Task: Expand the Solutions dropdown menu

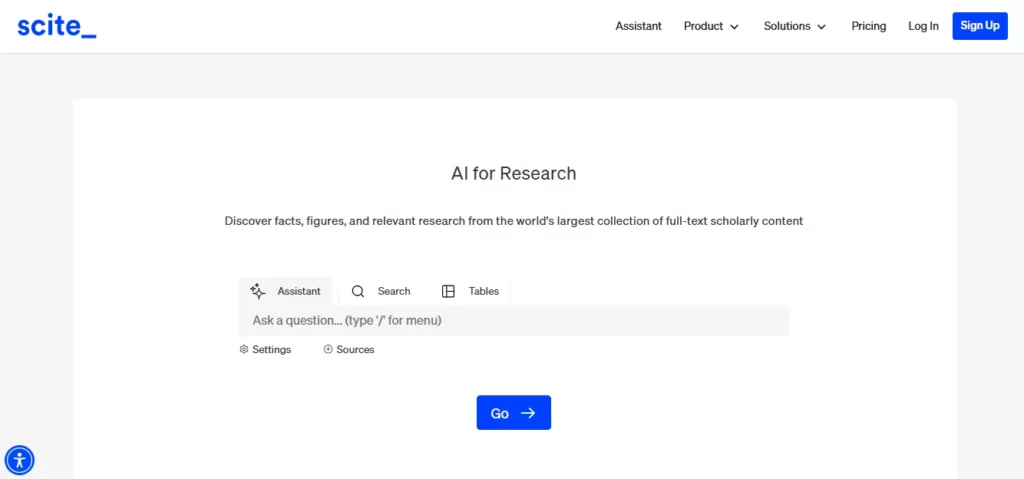Action: click(x=795, y=26)
